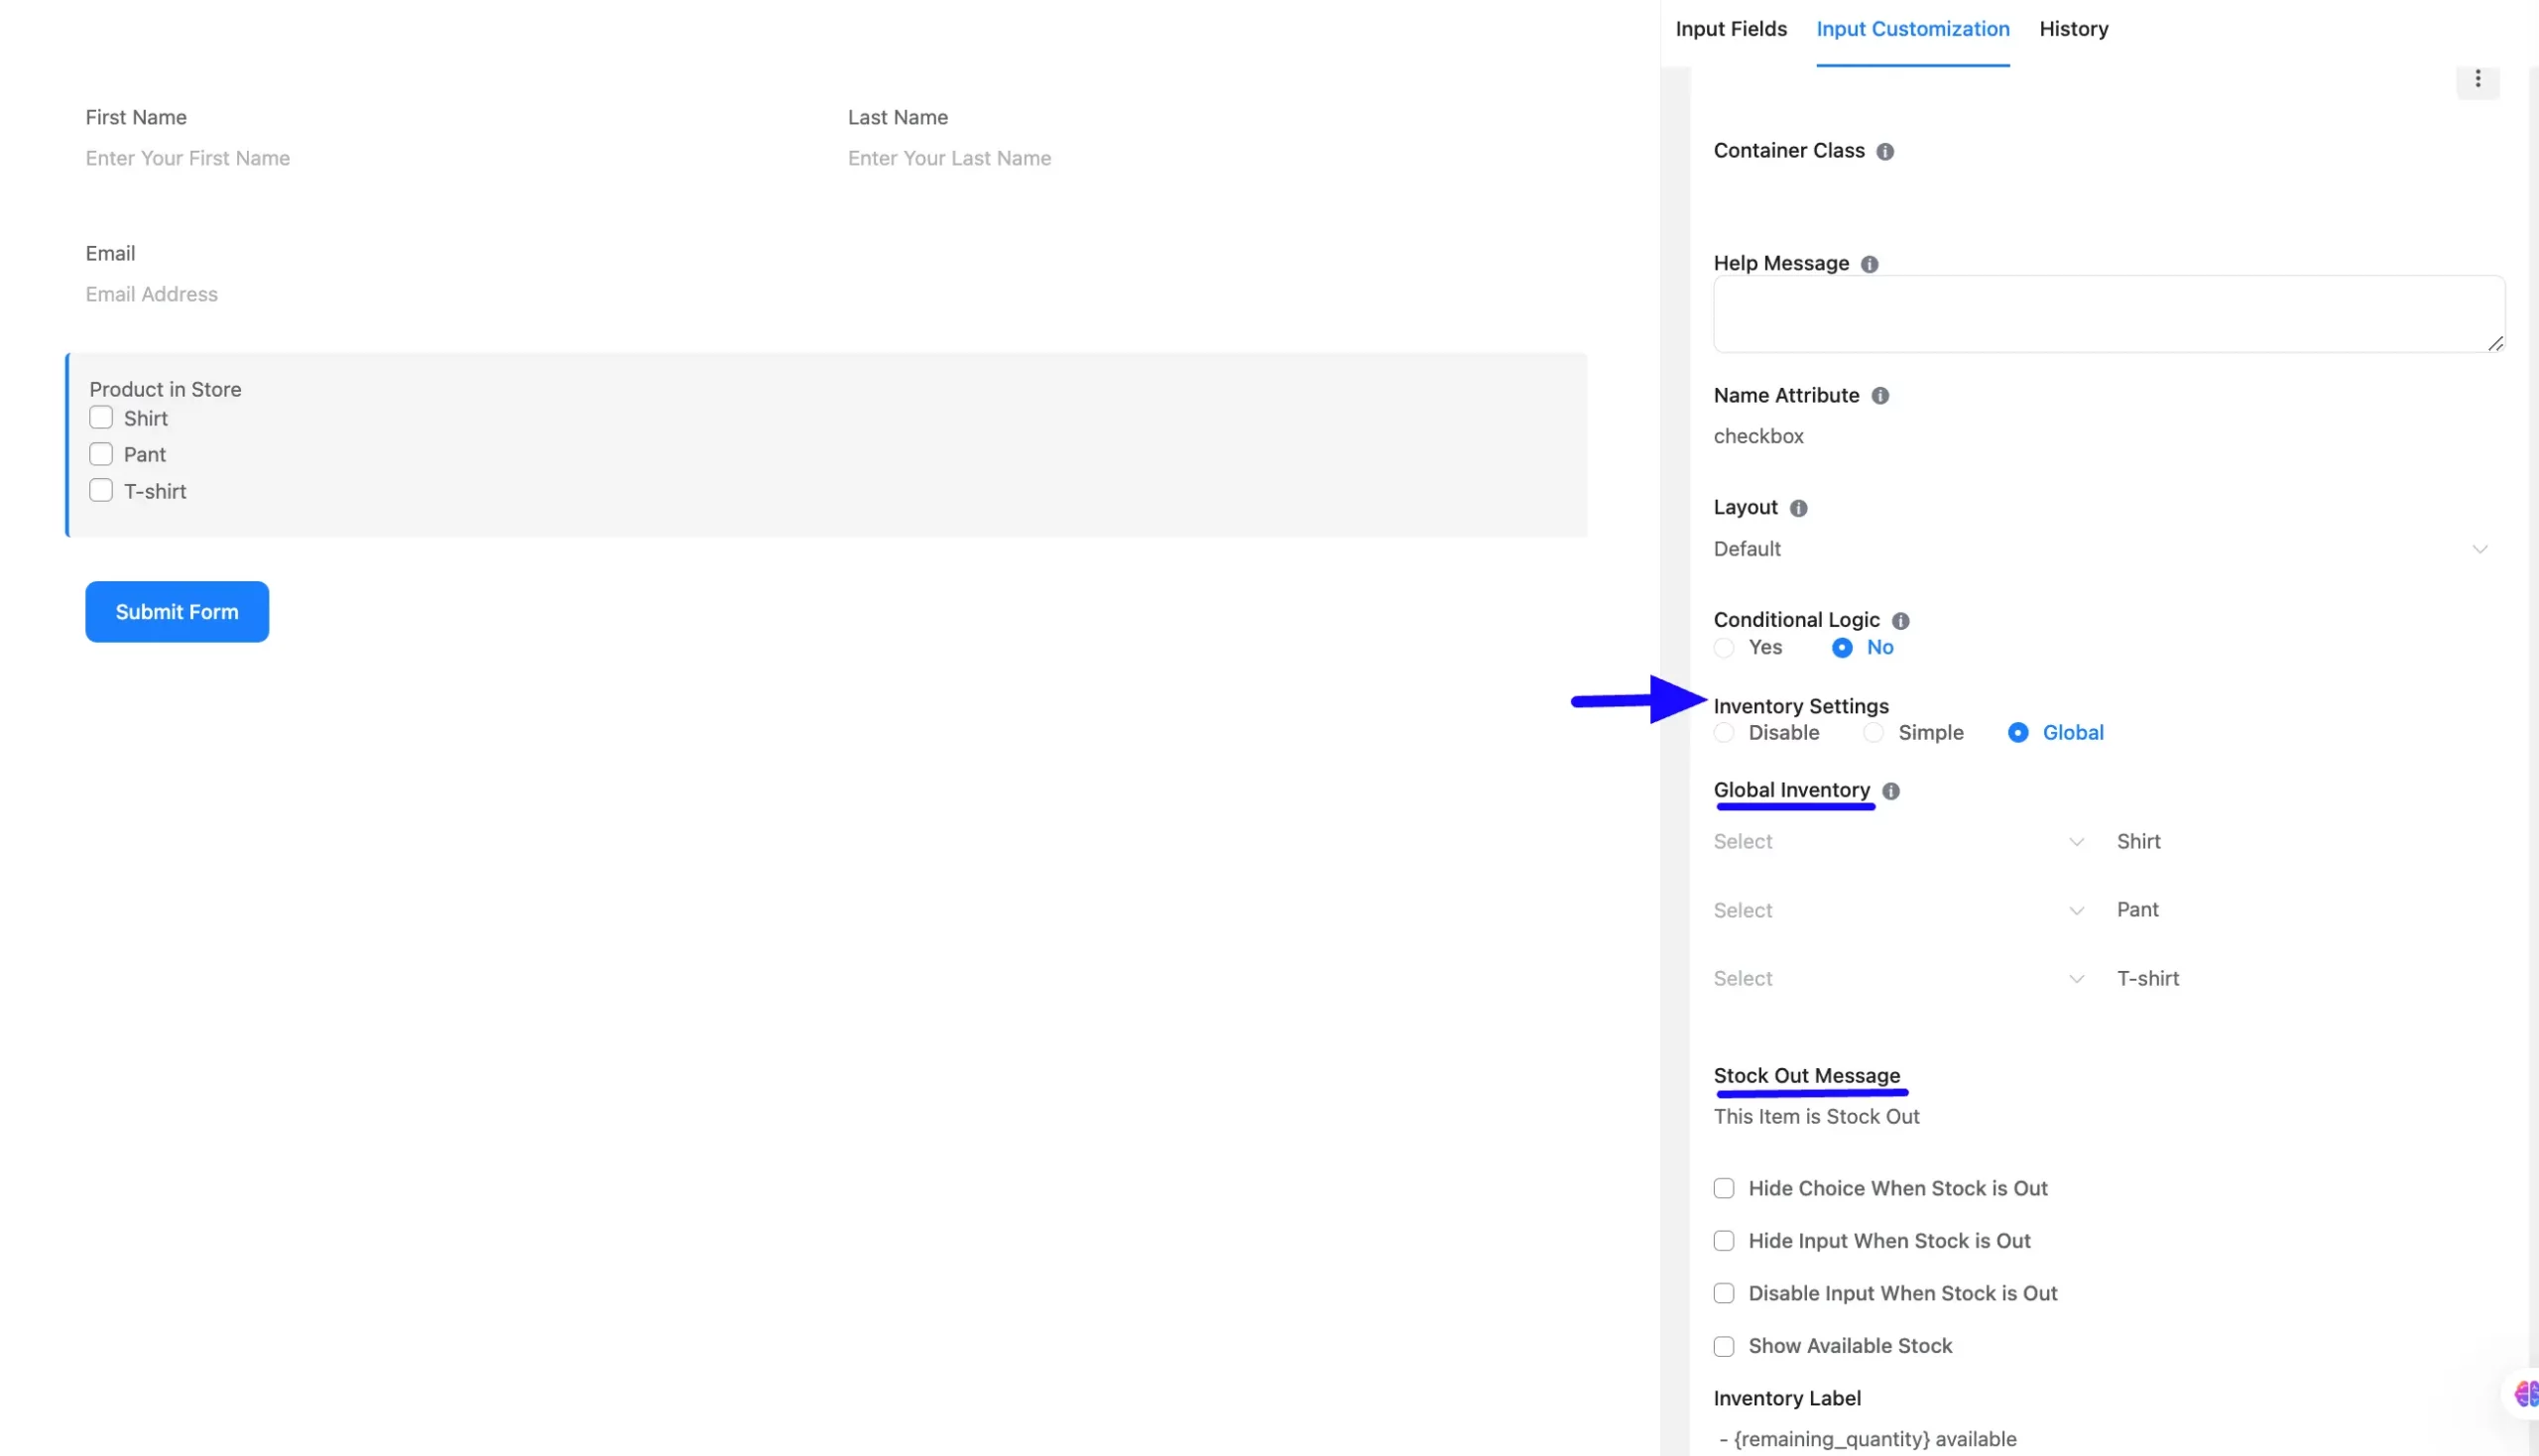Open the History tab
The height and width of the screenshot is (1456, 2539).
pos(2073,29)
